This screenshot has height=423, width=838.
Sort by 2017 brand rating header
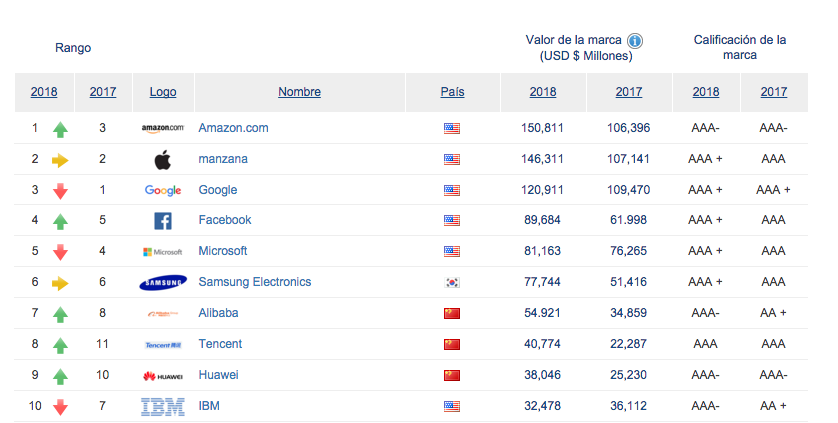pos(774,92)
